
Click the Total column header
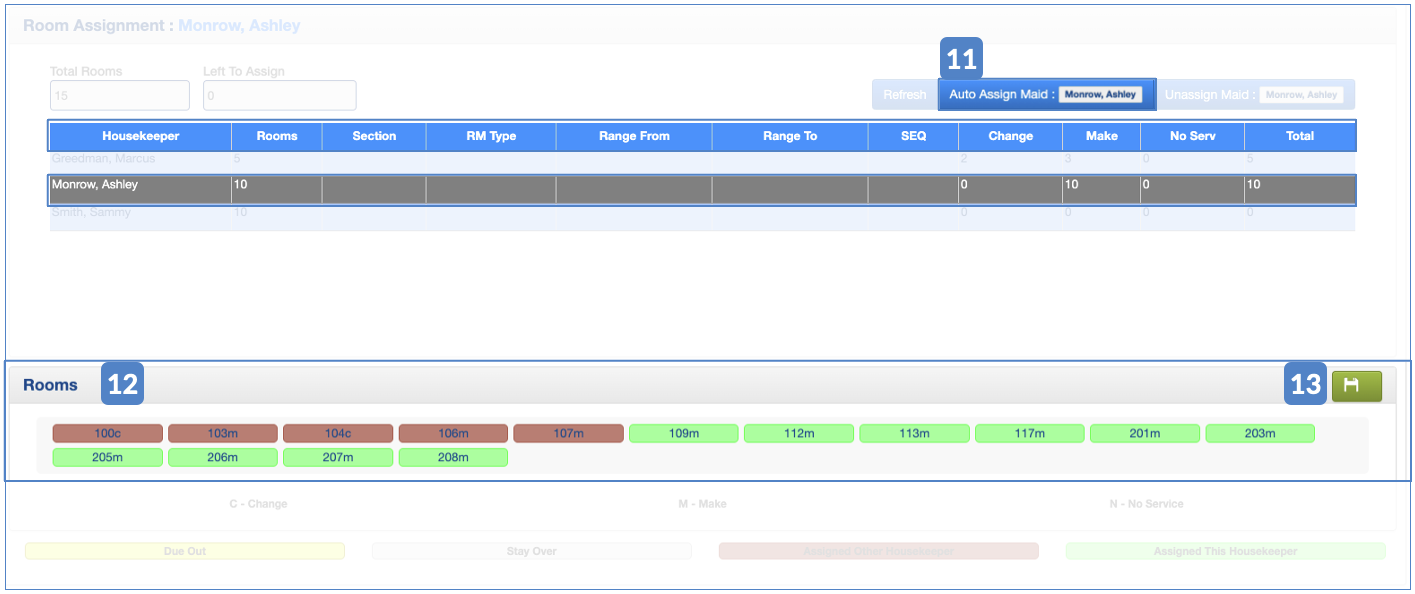[x=1299, y=136]
